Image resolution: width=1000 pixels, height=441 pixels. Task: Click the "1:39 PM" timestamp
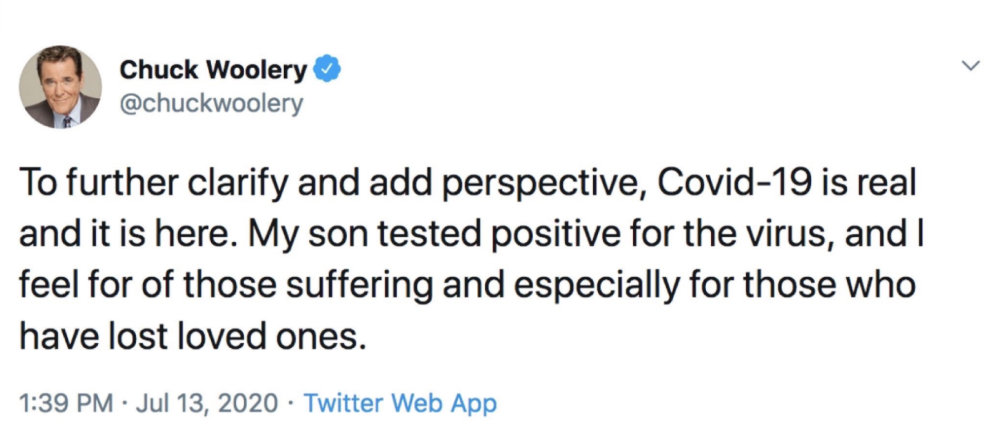[66, 404]
